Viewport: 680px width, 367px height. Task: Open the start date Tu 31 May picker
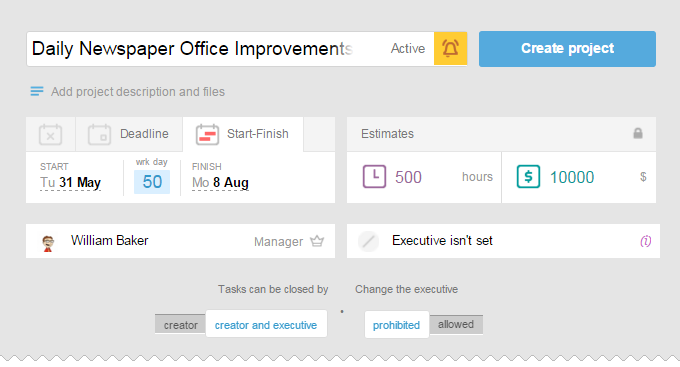click(70, 183)
